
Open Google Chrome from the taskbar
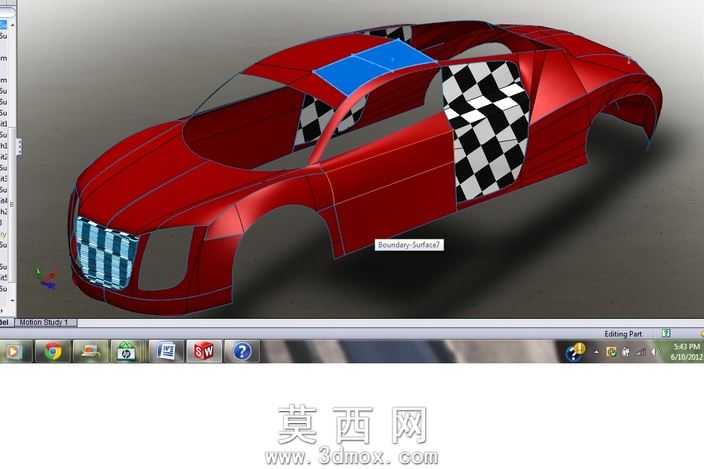pos(53,351)
